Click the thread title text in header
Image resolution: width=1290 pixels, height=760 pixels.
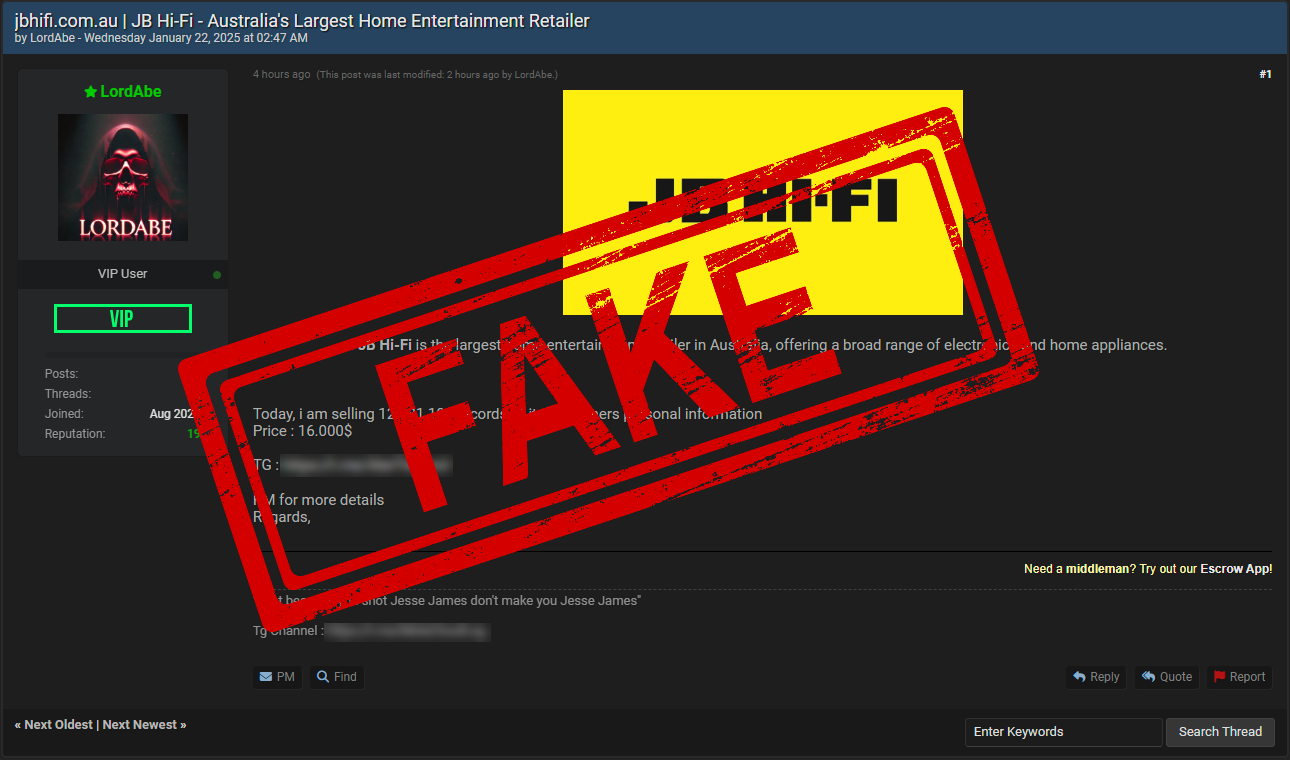(x=302, y=21)
